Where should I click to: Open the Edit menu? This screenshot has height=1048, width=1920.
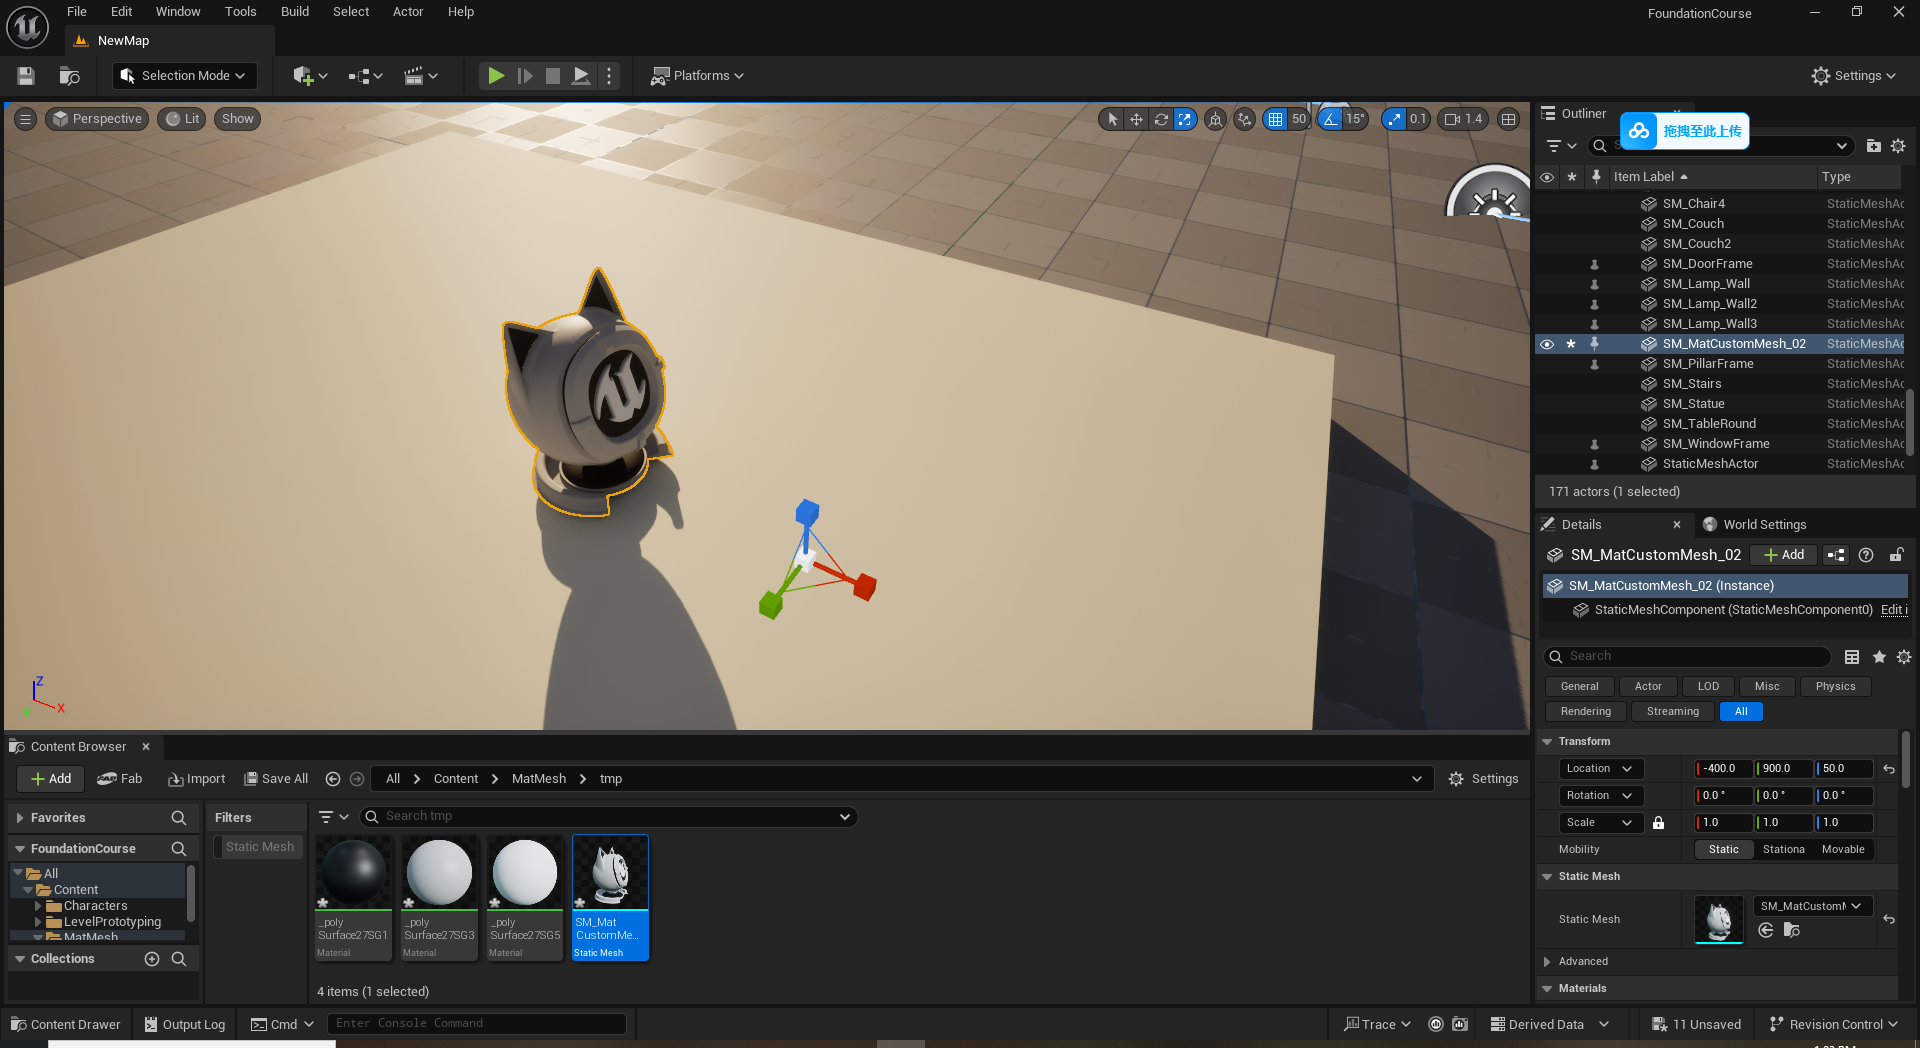point(121,12)
